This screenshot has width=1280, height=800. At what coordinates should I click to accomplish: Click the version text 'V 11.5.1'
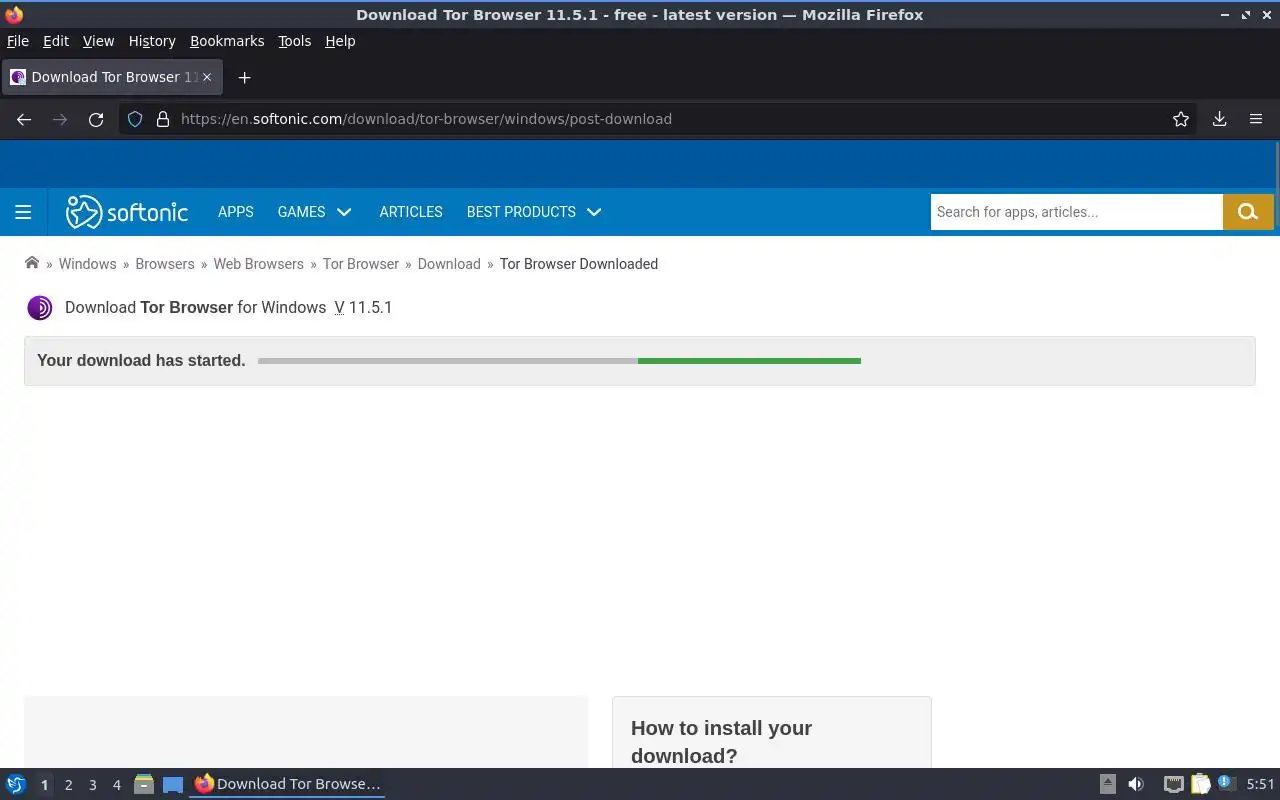[x=363, y=308]
